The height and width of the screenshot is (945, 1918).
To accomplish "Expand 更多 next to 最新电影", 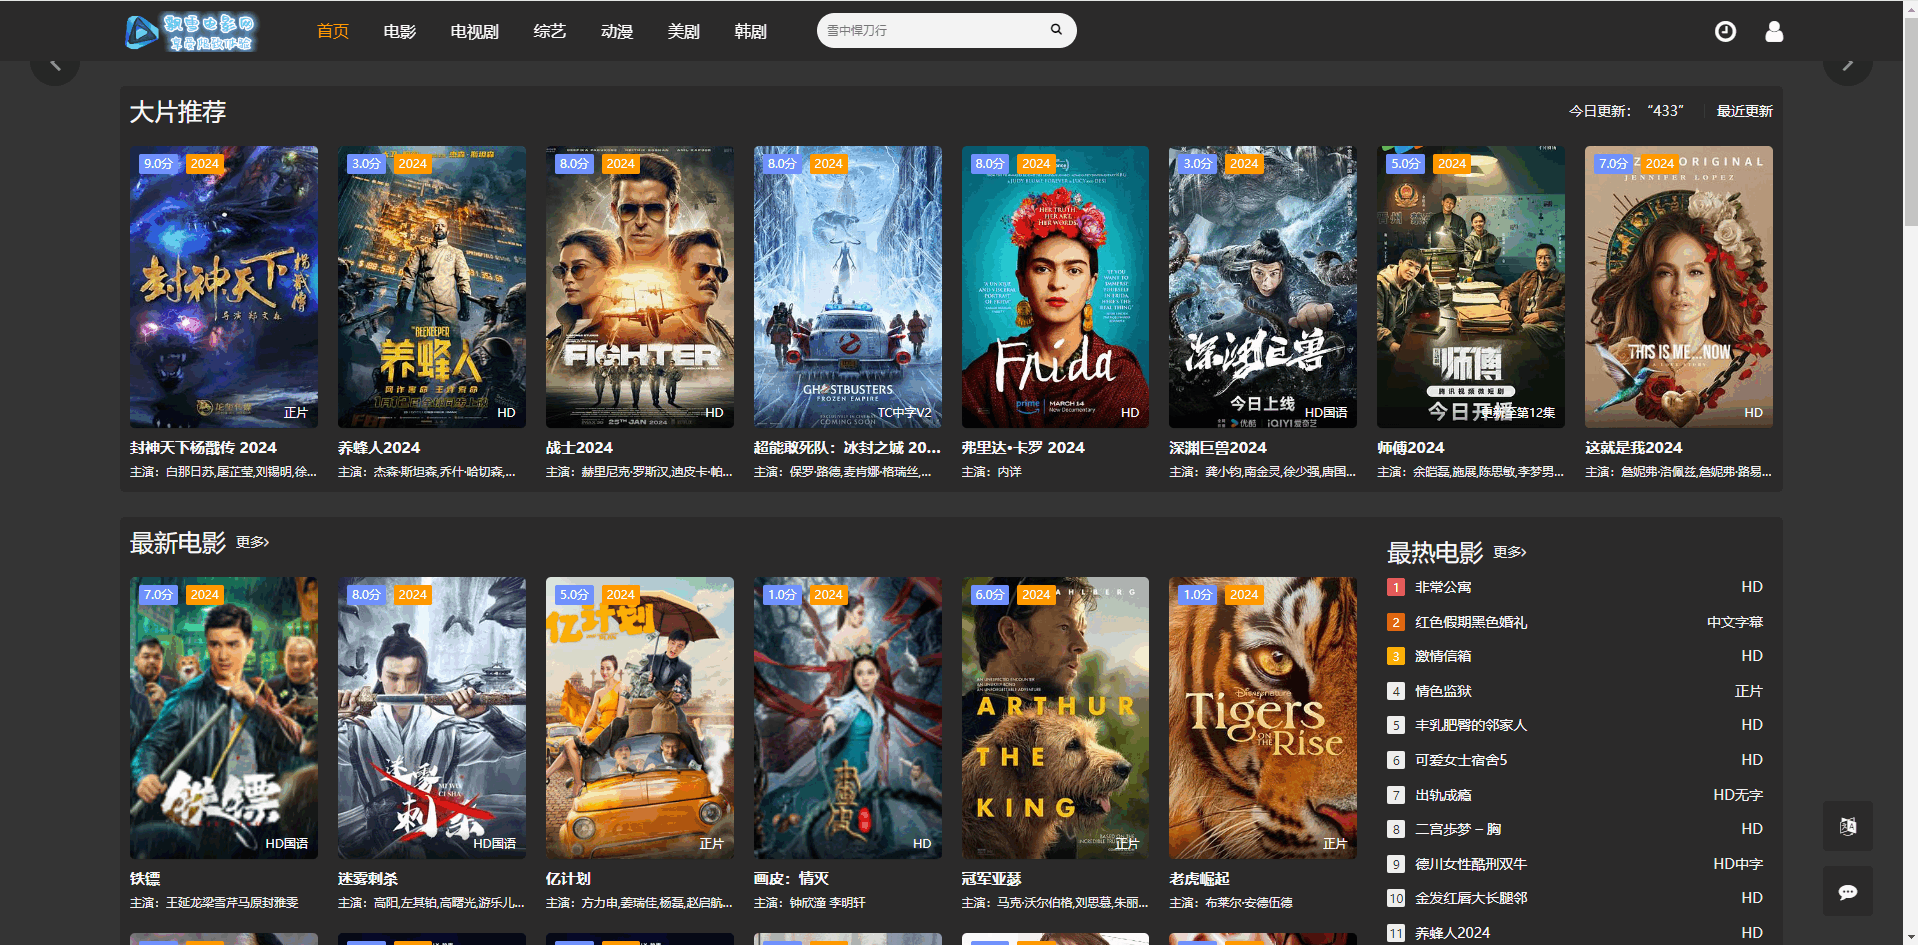I will point(252,542).
